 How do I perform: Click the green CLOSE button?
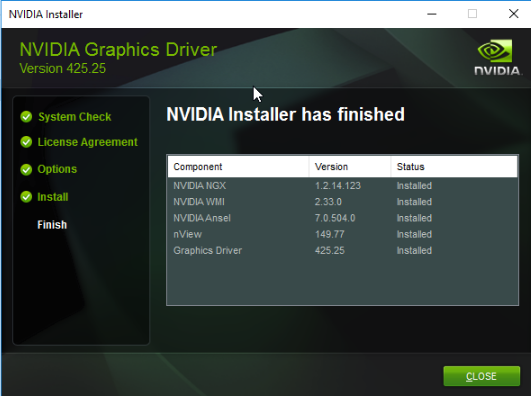[482, 376]
